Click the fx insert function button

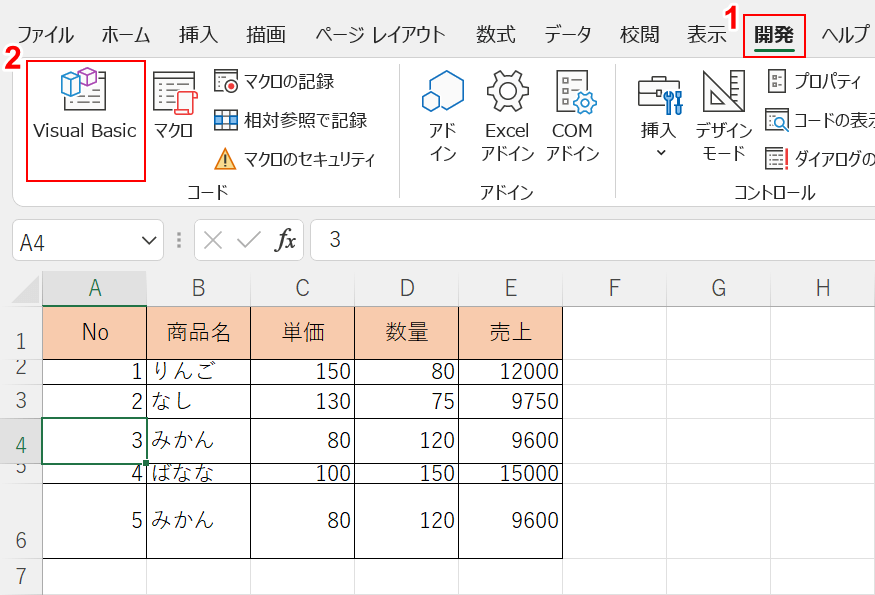[286, 241]
